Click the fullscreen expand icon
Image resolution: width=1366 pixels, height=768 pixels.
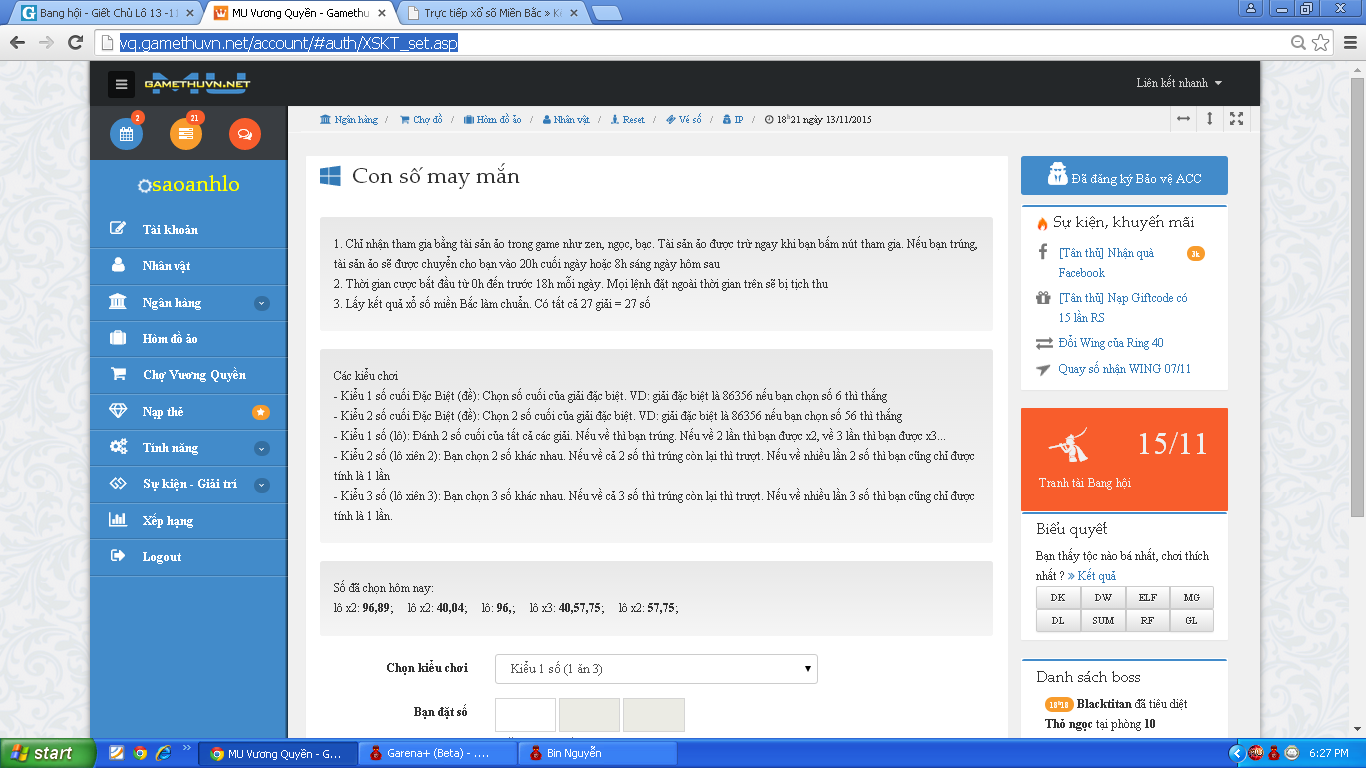coord(1237,119)
